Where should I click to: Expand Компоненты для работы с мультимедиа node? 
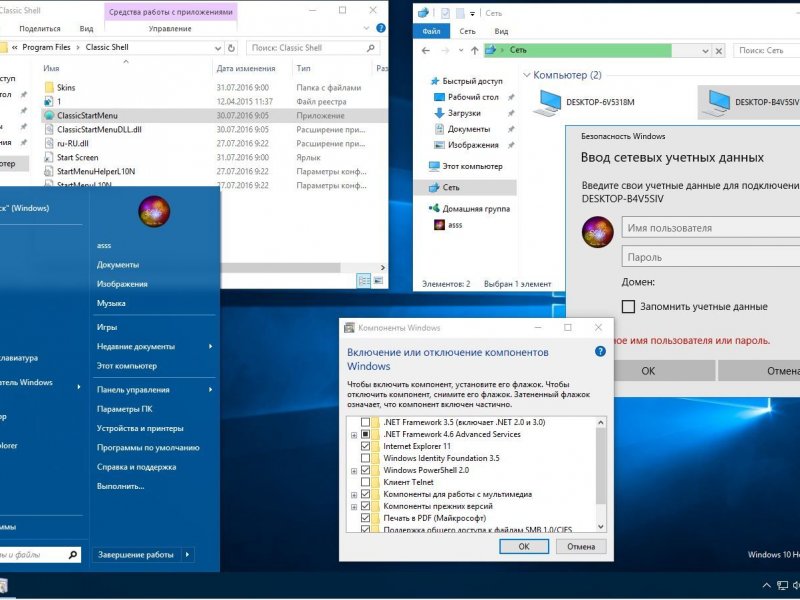[x=354, y=494]
